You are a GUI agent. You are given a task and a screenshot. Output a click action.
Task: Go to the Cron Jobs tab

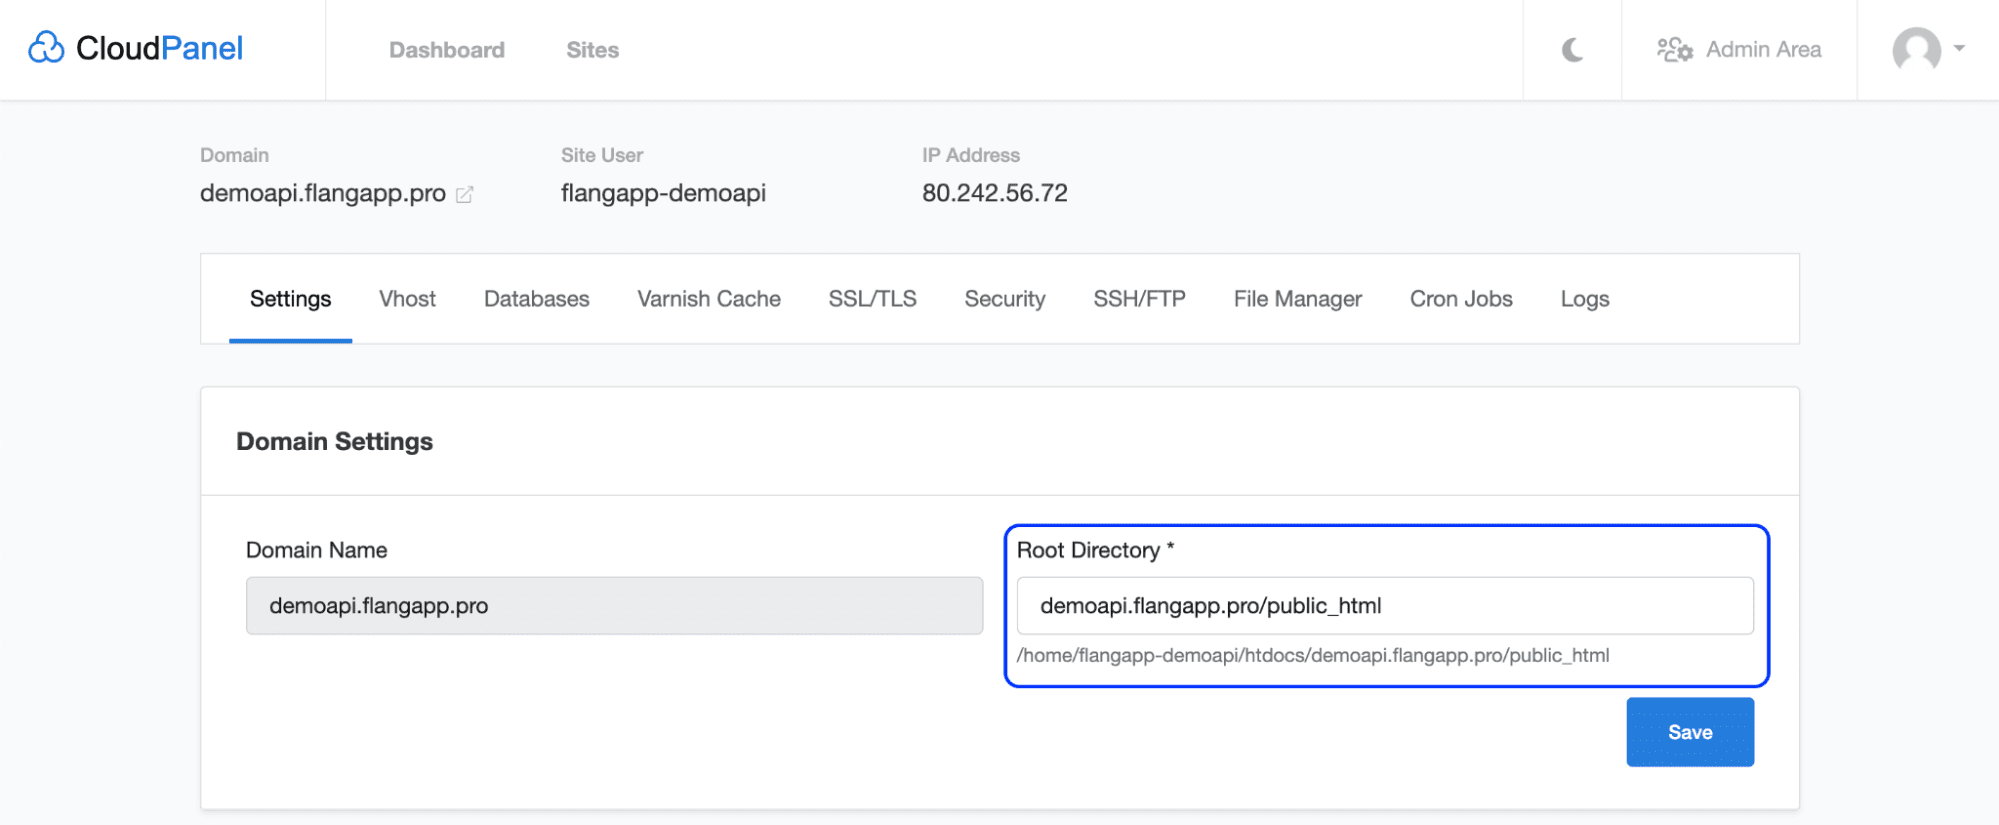1460,299
